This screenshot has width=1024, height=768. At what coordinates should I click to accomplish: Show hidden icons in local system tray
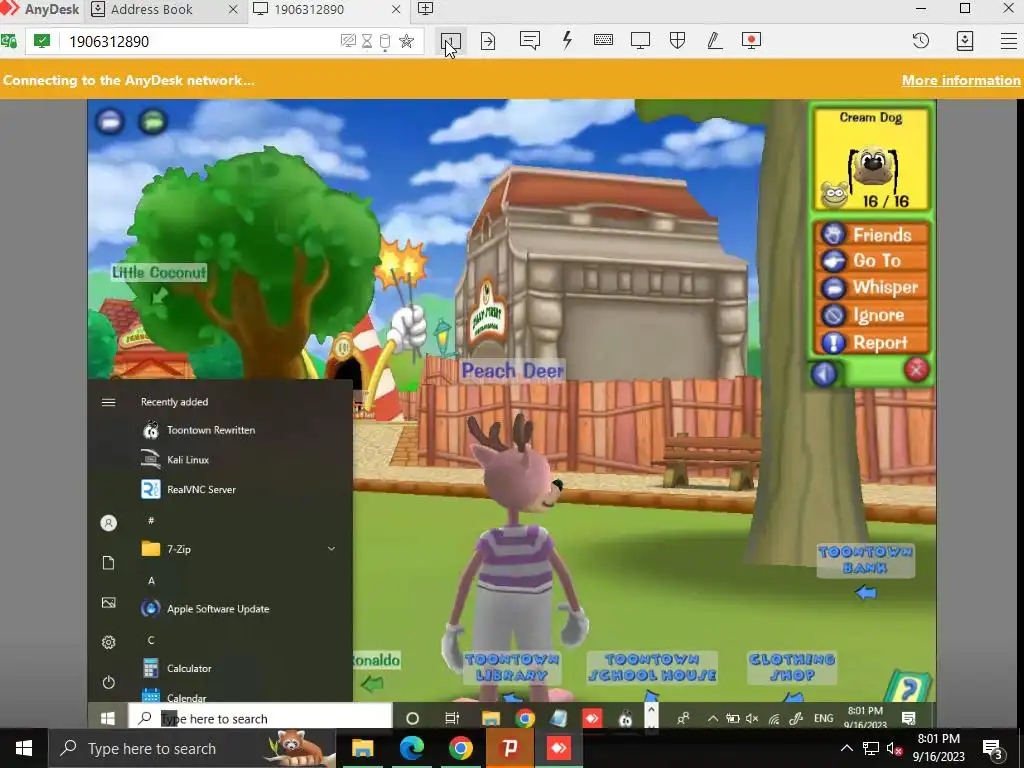(846, 748)
